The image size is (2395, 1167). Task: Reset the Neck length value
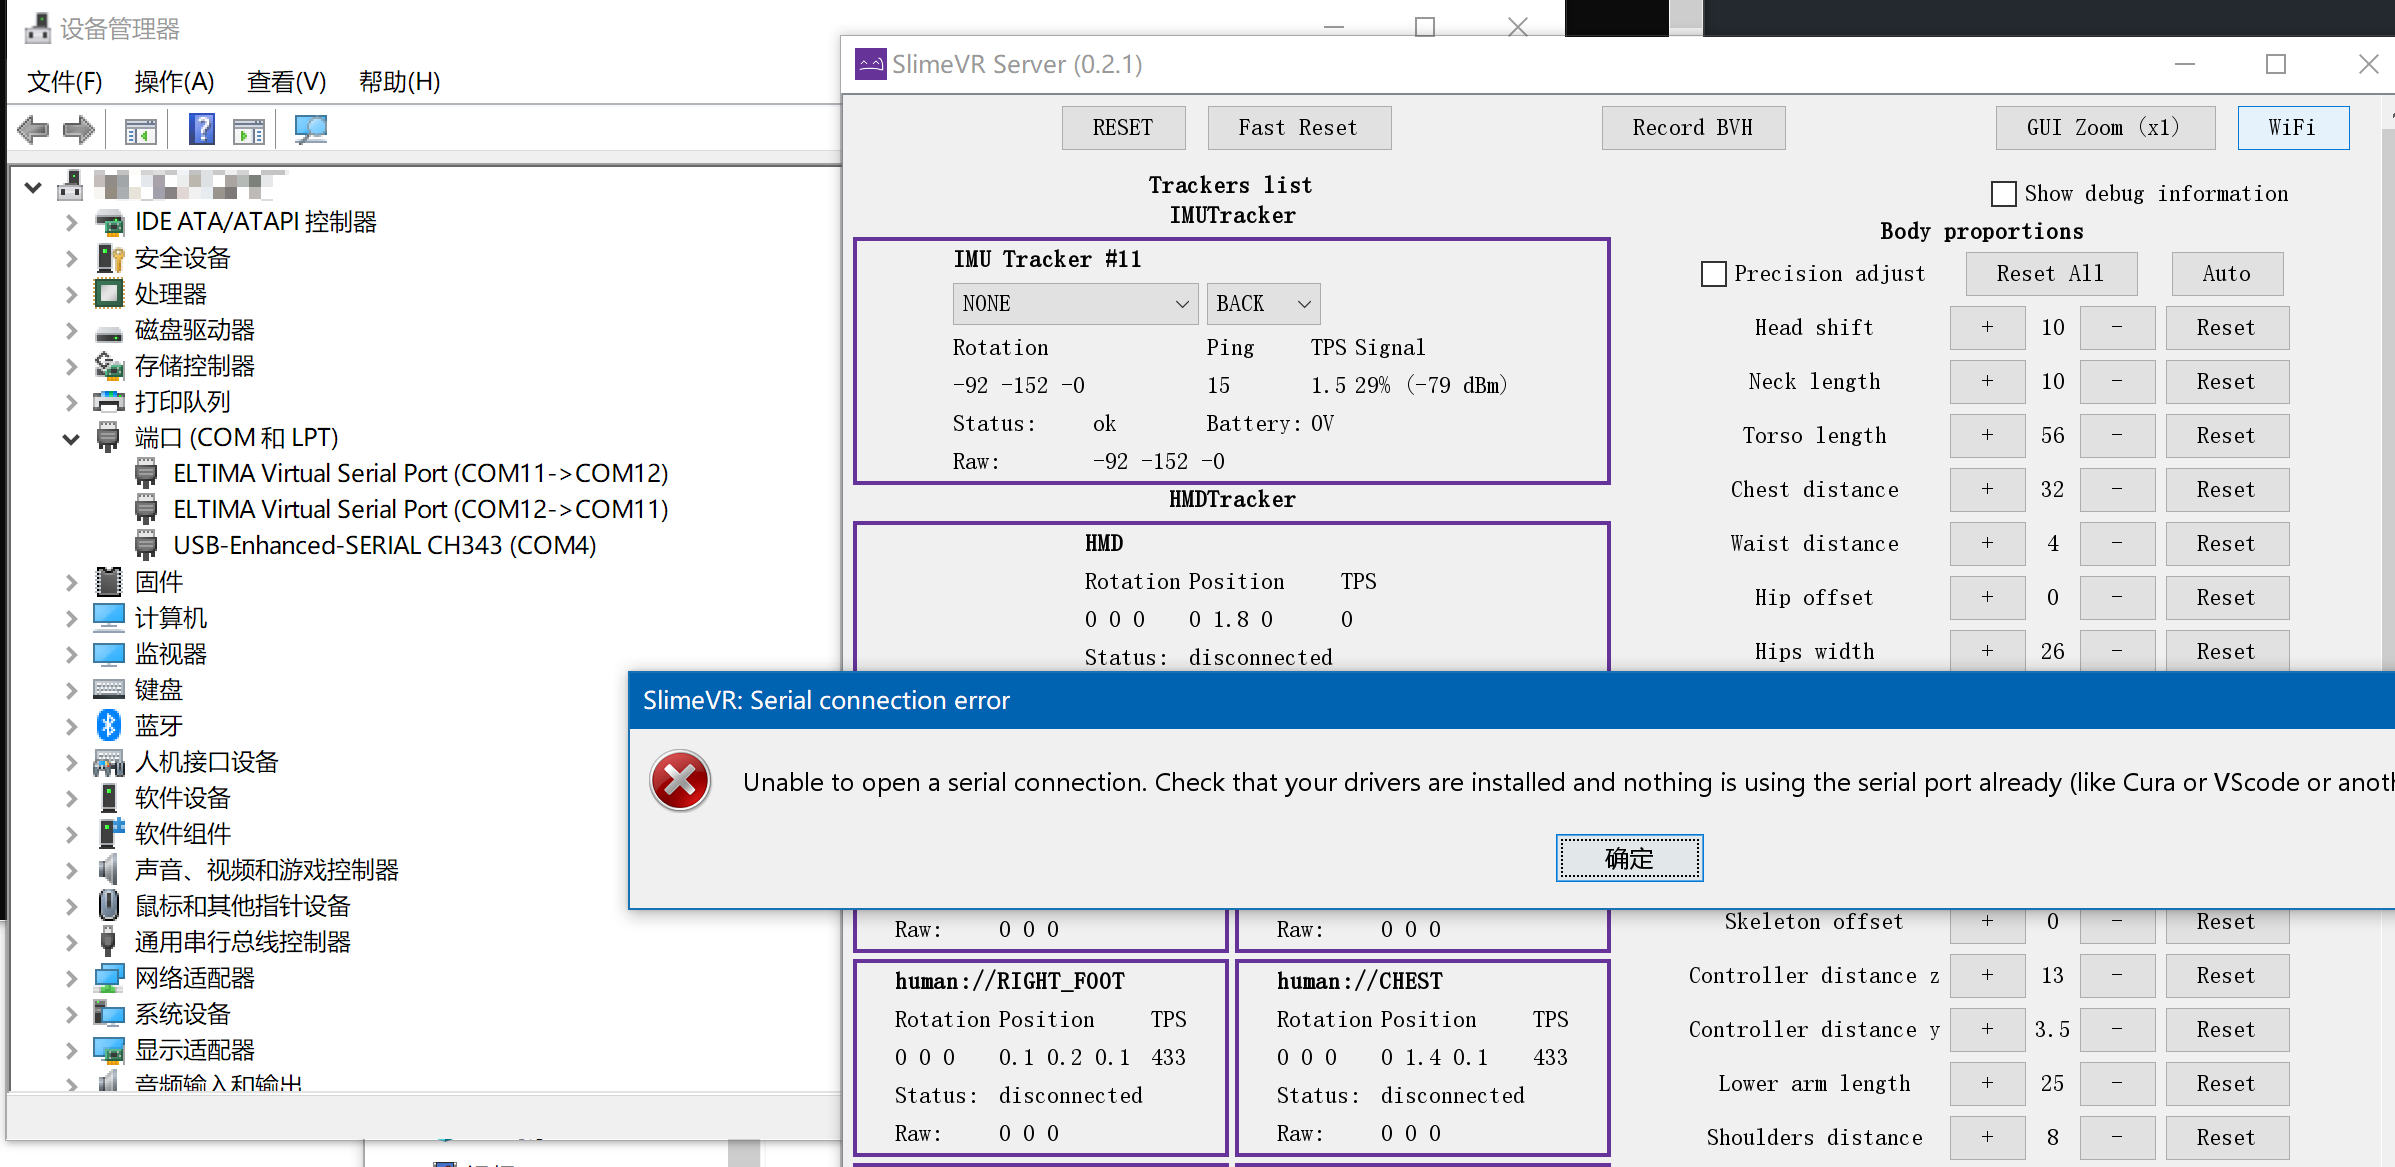(x=2226, y=381)
